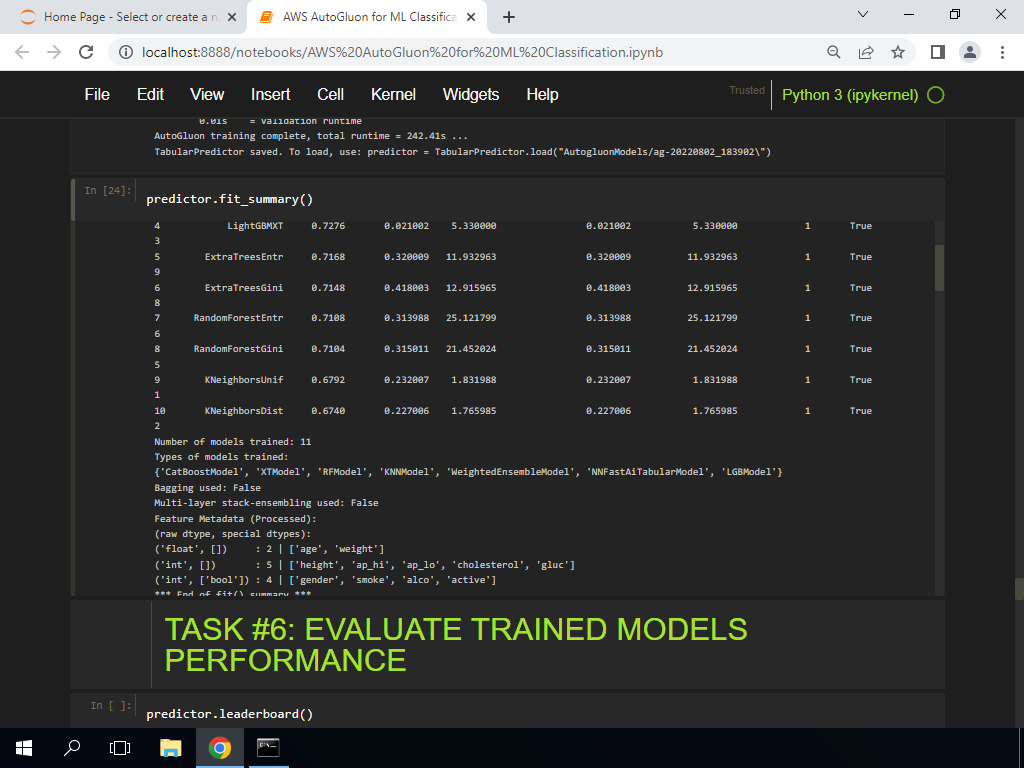1024x768 pixels.
Task: Open the zoom magnifier in address bar
Action: [x=833, y=52]
